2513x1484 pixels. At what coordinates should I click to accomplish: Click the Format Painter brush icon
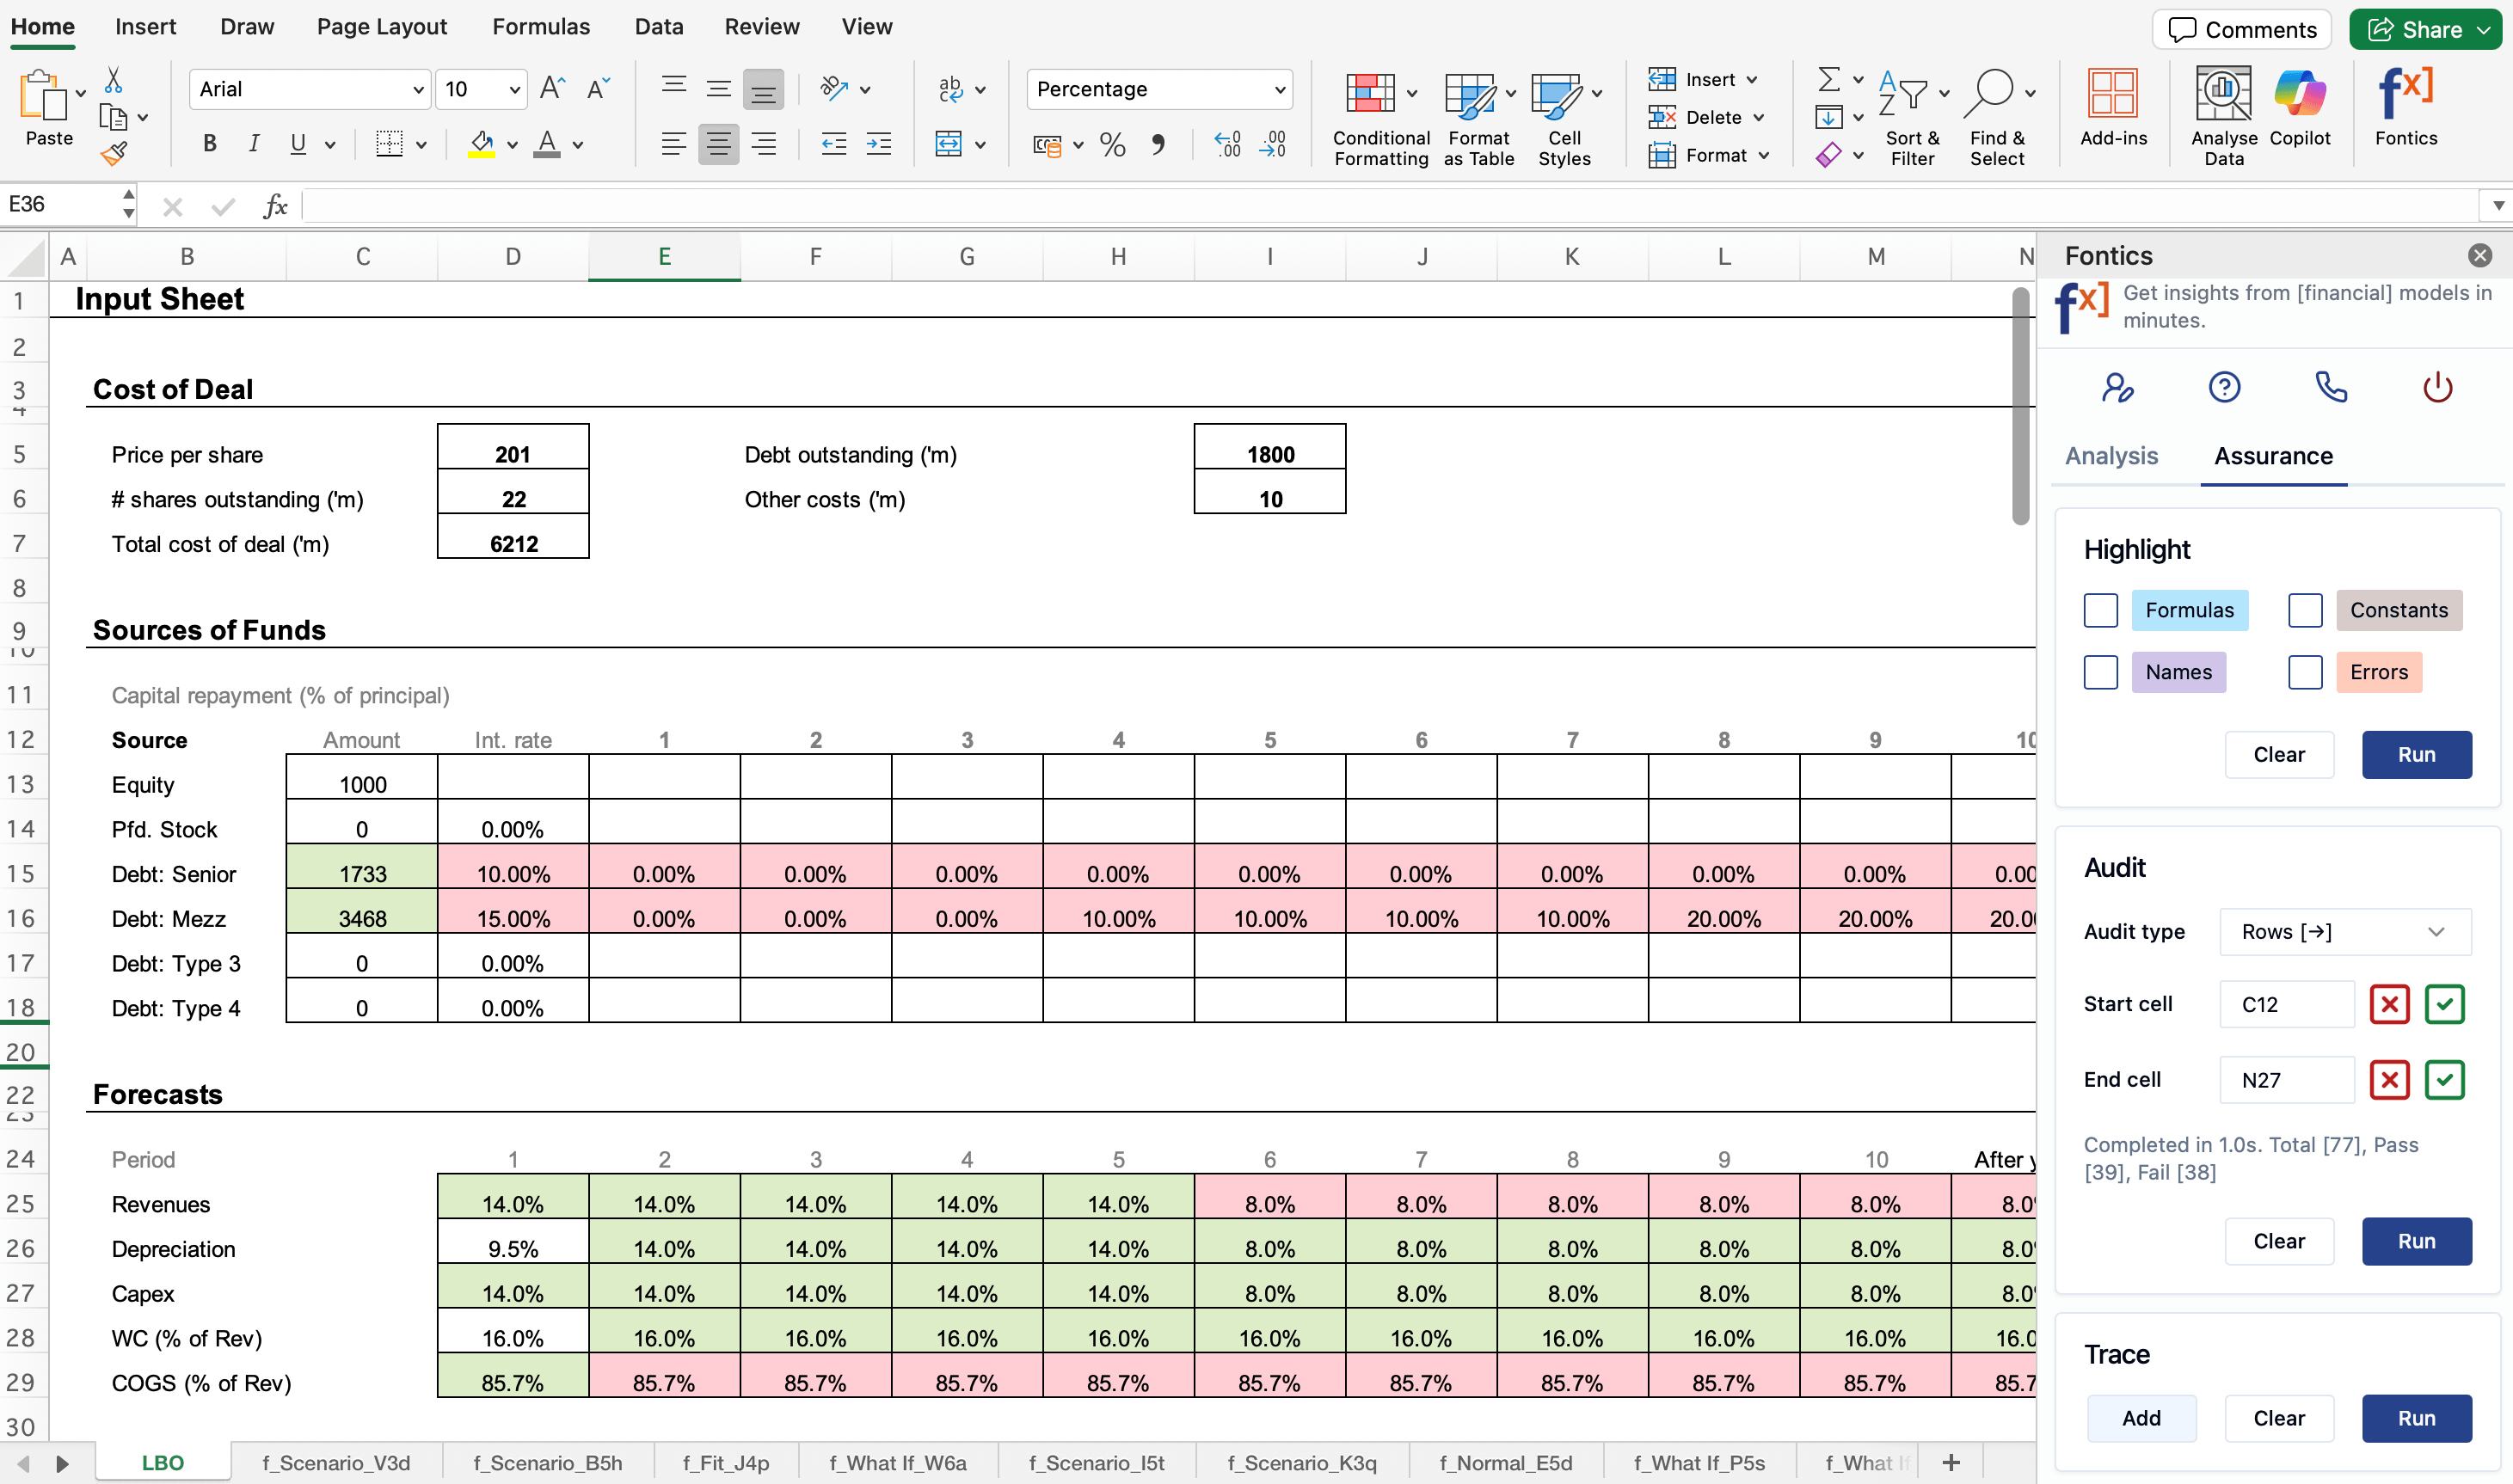pyautogui.click(x=114, y=153)
